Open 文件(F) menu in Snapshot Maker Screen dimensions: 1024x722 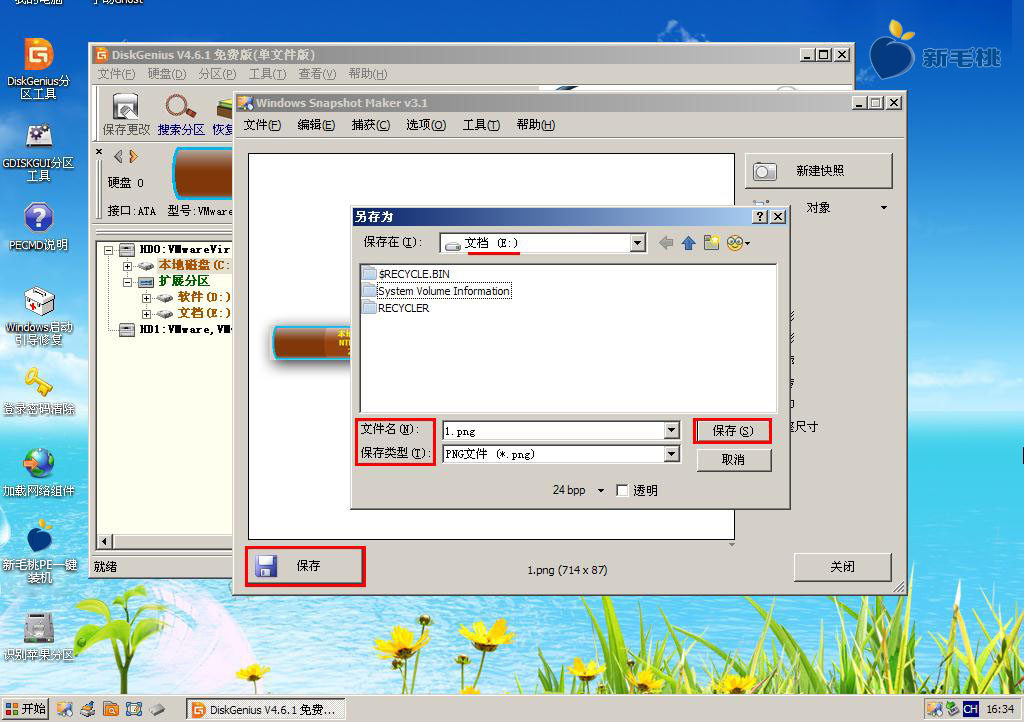262,125
